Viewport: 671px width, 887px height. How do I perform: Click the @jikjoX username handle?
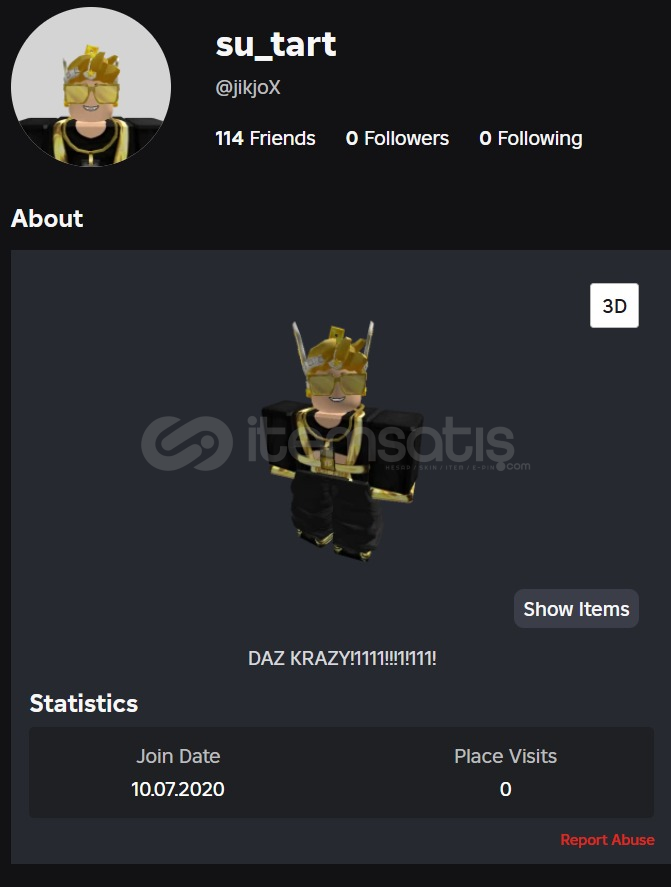coord(248,87)
